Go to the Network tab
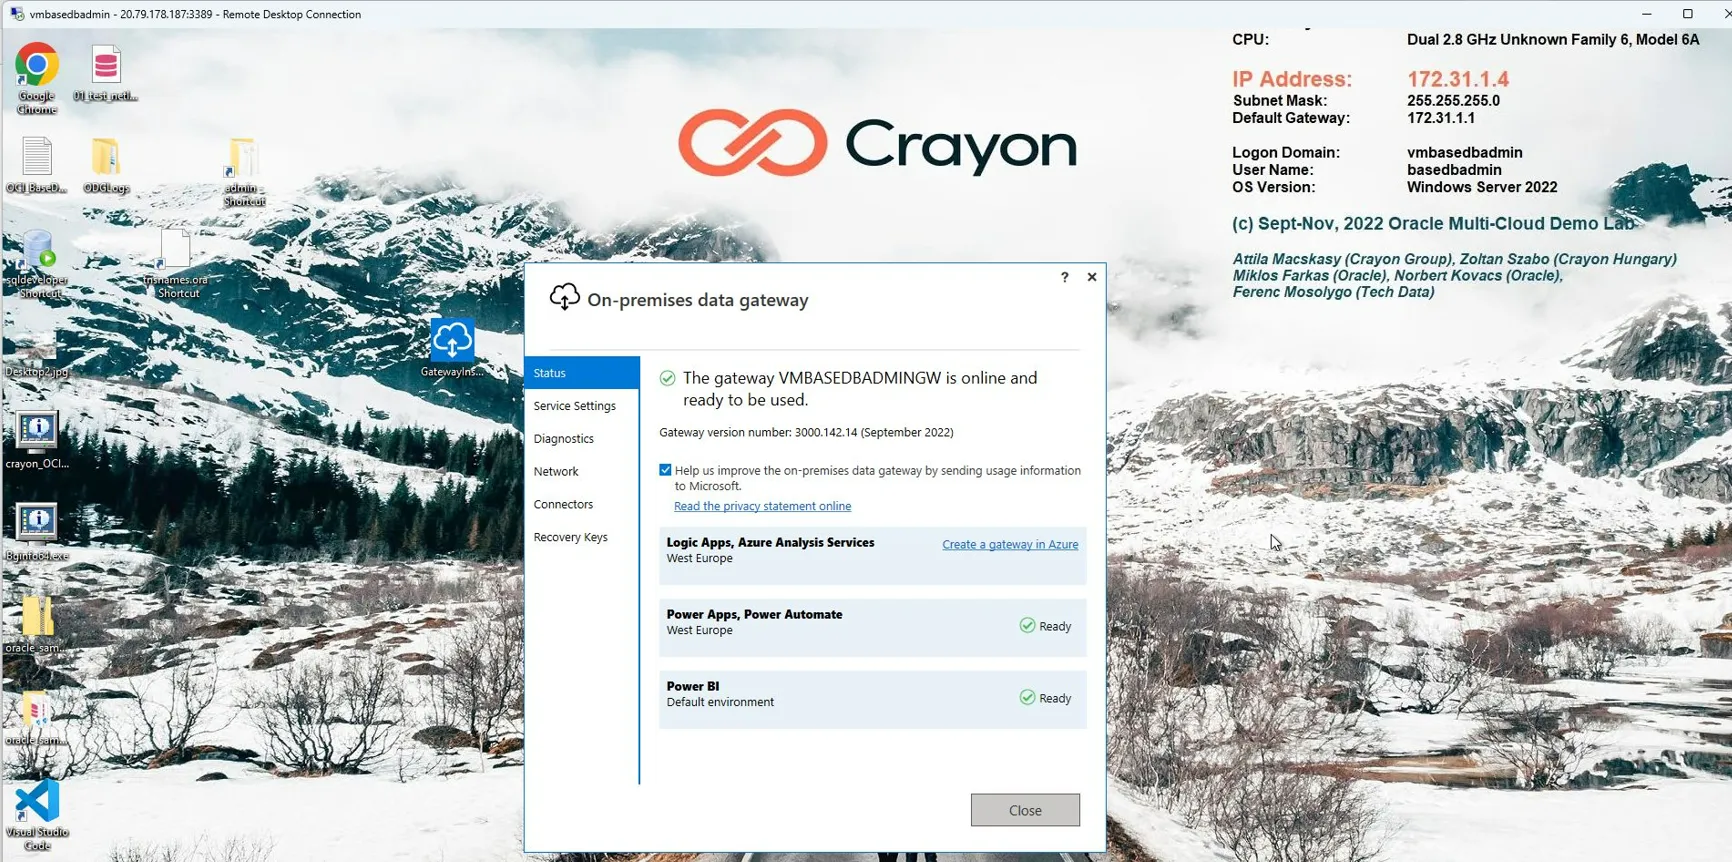 [582, 472]
